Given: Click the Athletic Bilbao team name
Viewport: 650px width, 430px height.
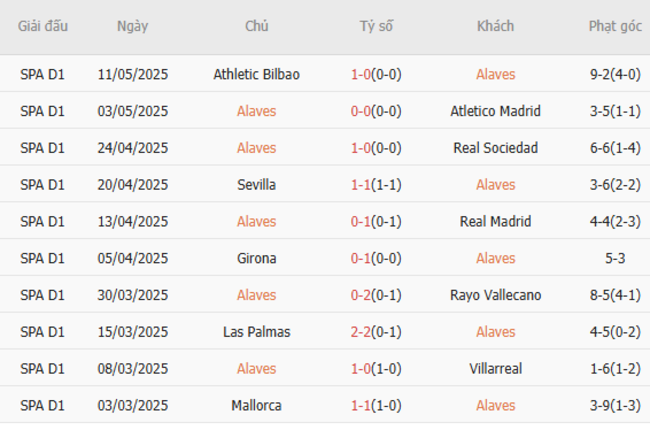Looking at the screenshot, I should click(256, 74).
